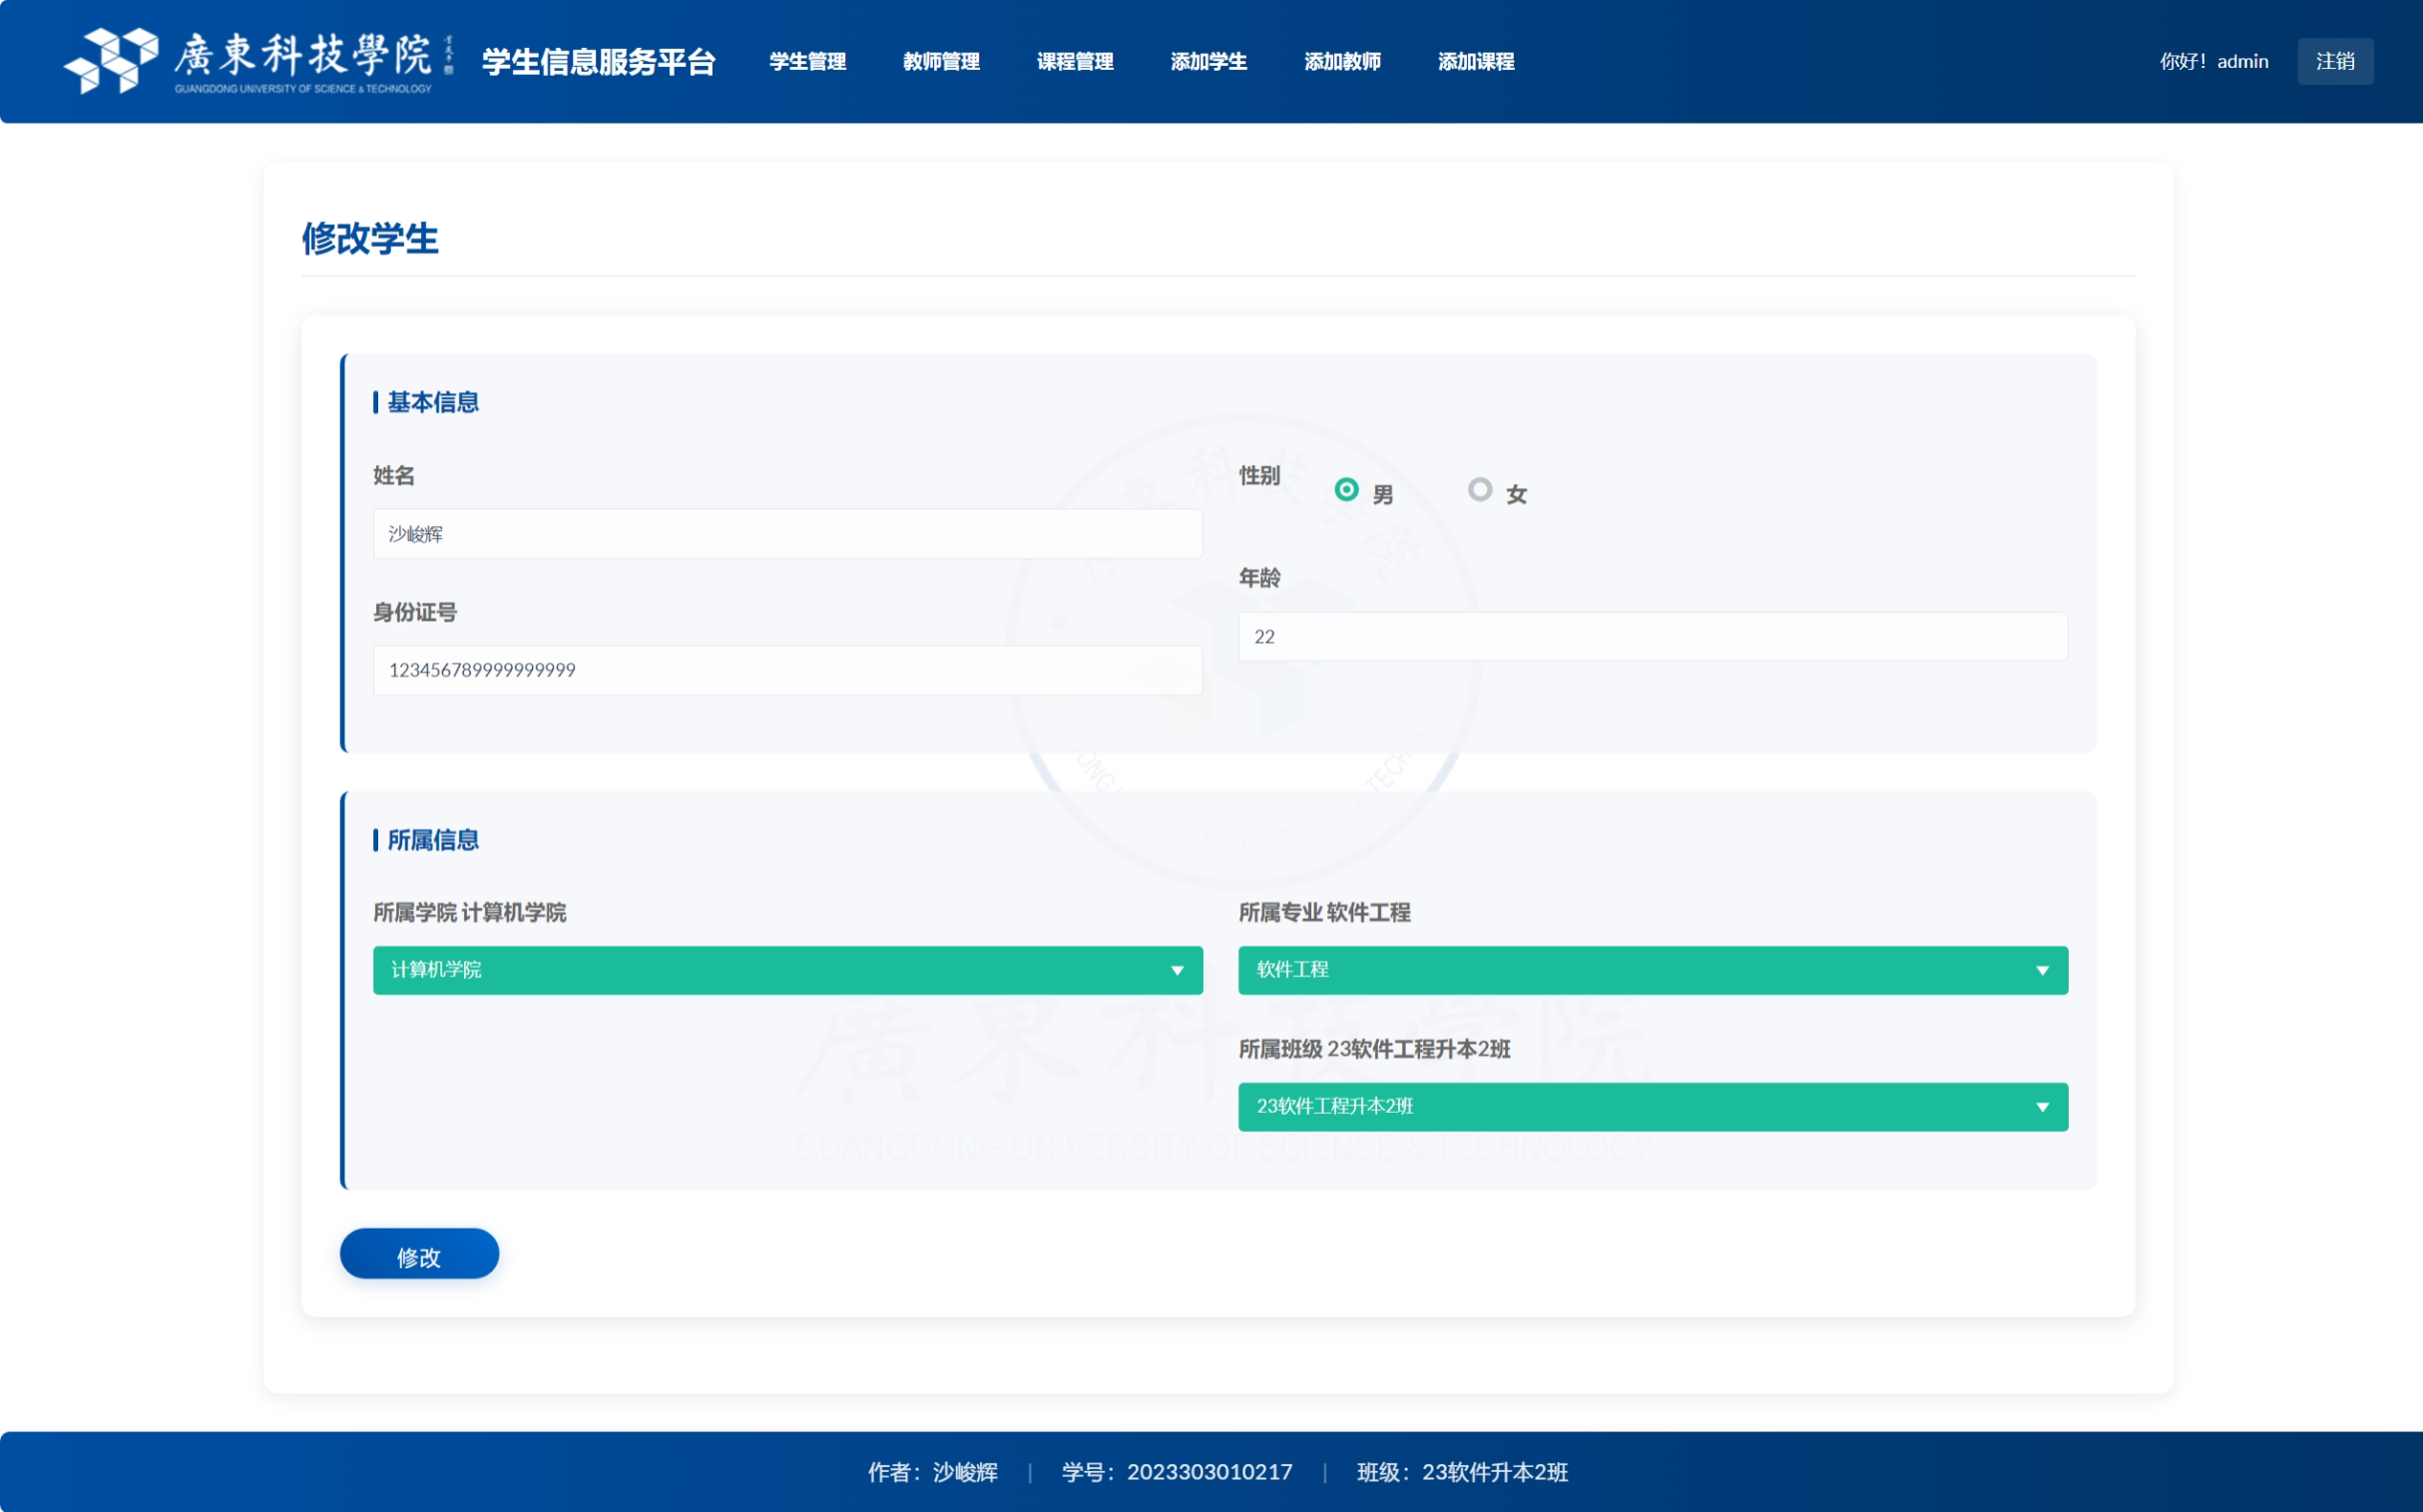2423x1512 pixels.
Task: Open the 软件工程 major dropdown
Action: [1652, 970]
